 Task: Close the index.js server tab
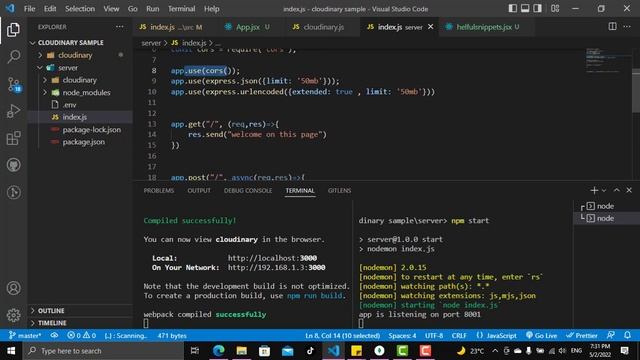coord(431,27)
